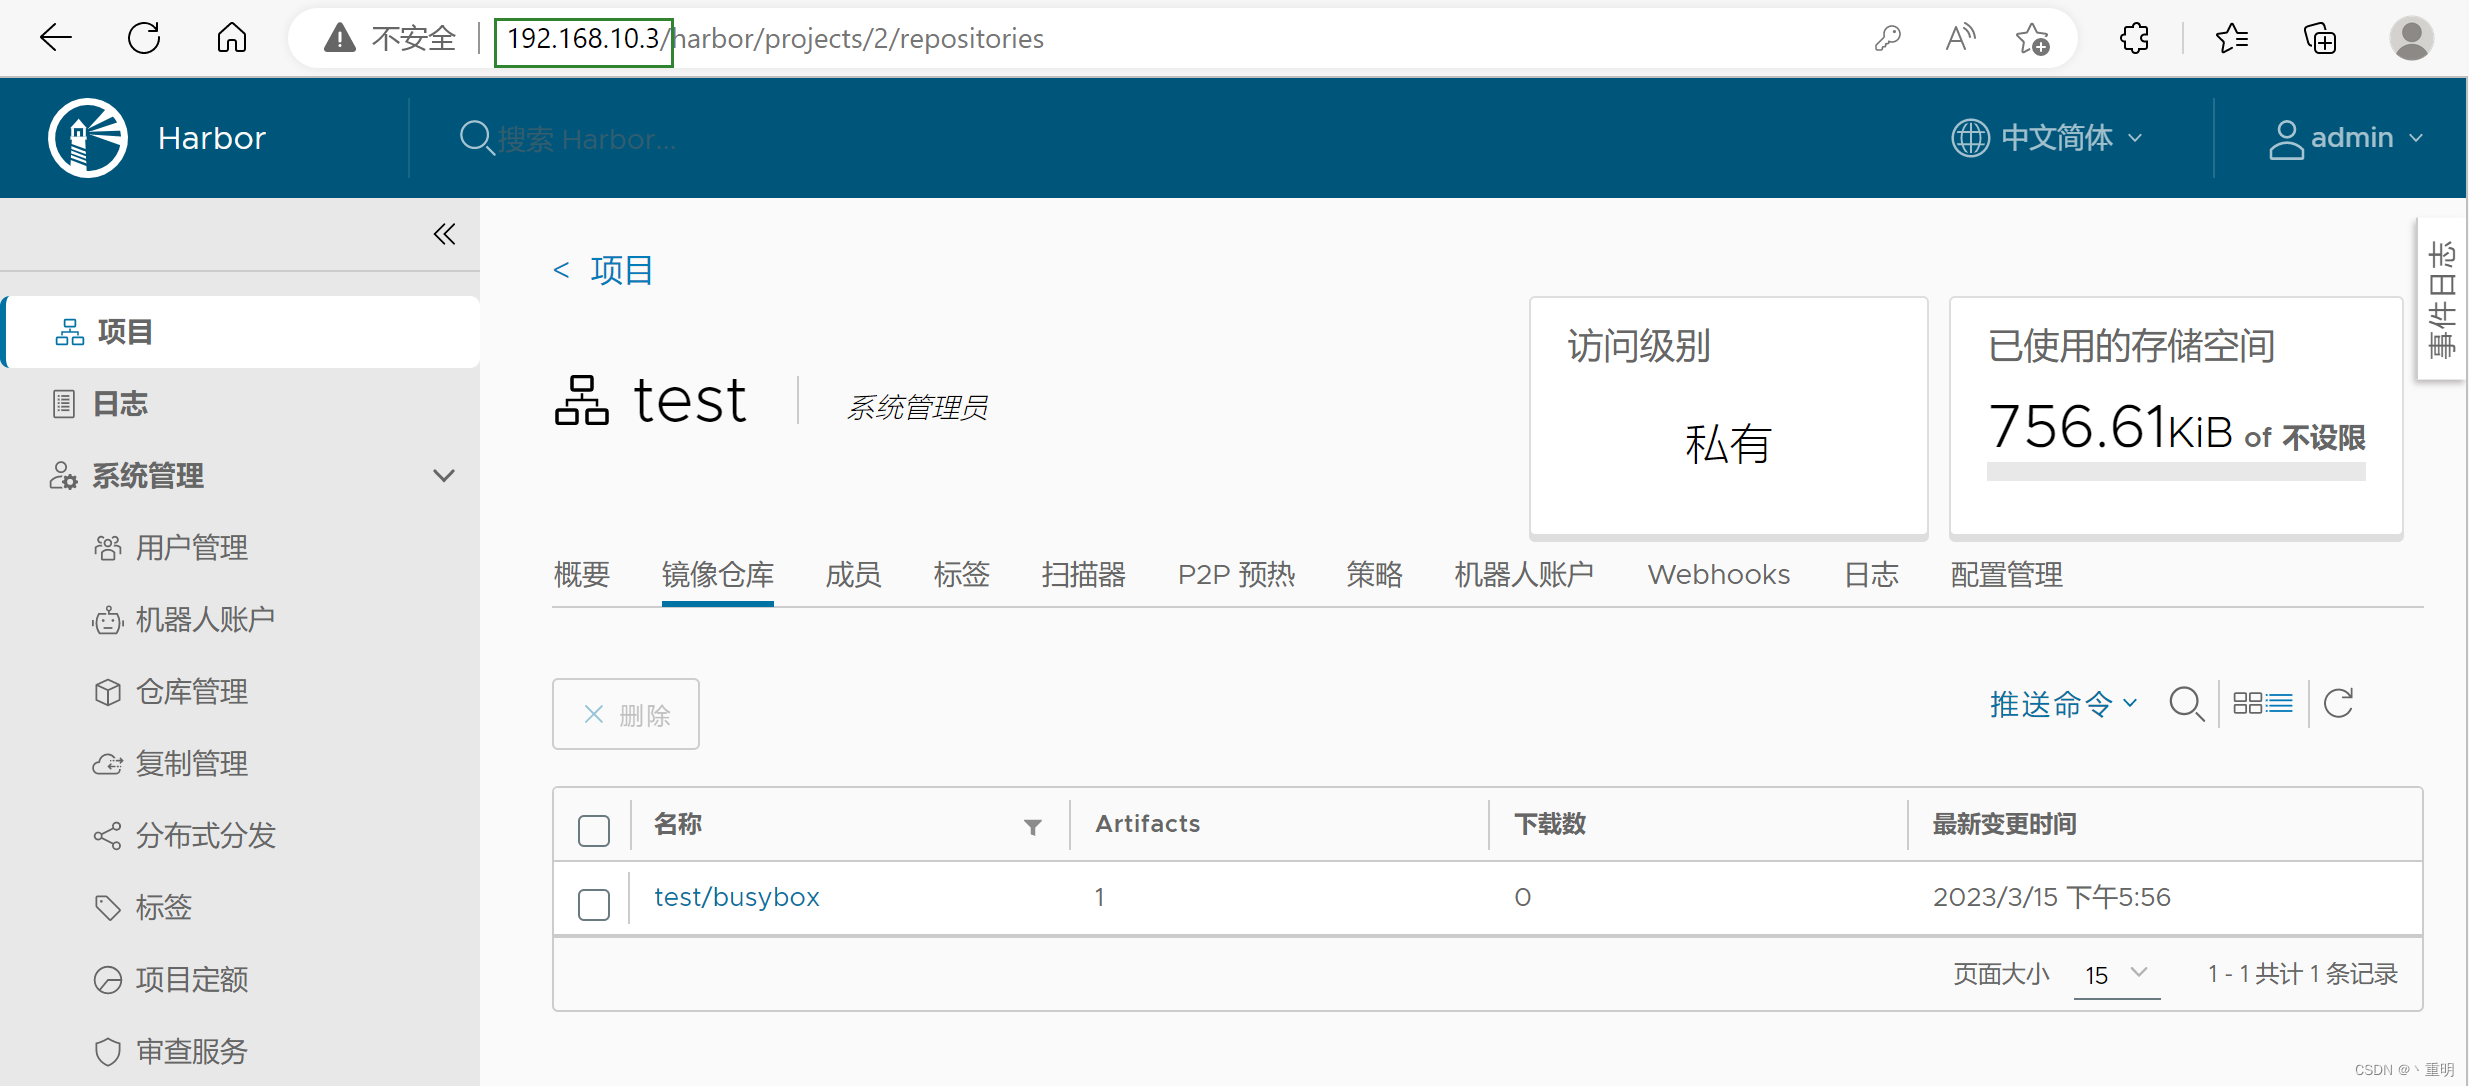Switch to 成员 tab
The width and height of the screenshot is (2469, 1086).
[853, 575]
